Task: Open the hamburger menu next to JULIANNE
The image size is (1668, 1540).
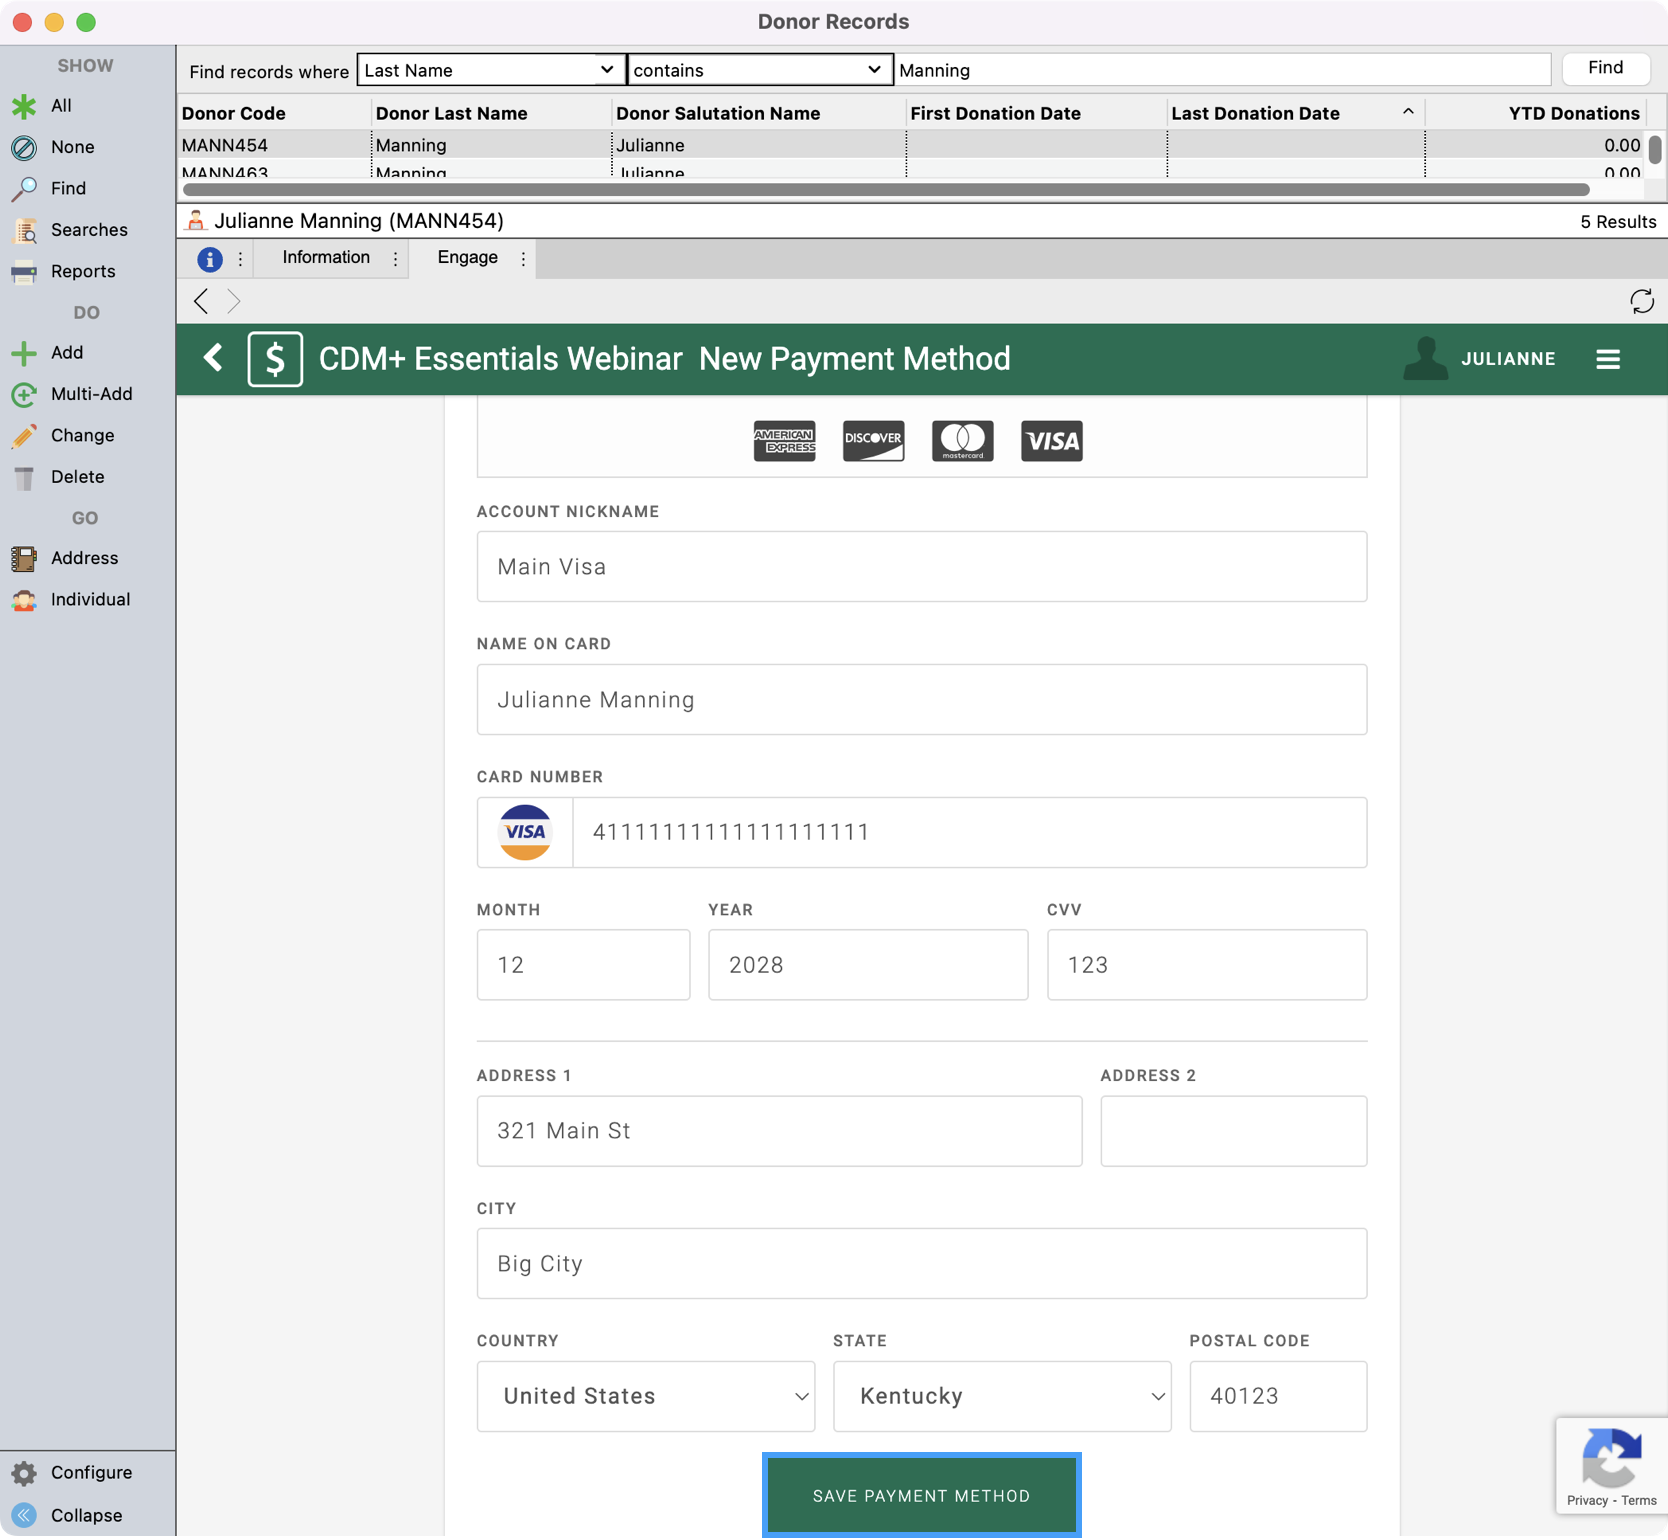Action: point(1607,359)
